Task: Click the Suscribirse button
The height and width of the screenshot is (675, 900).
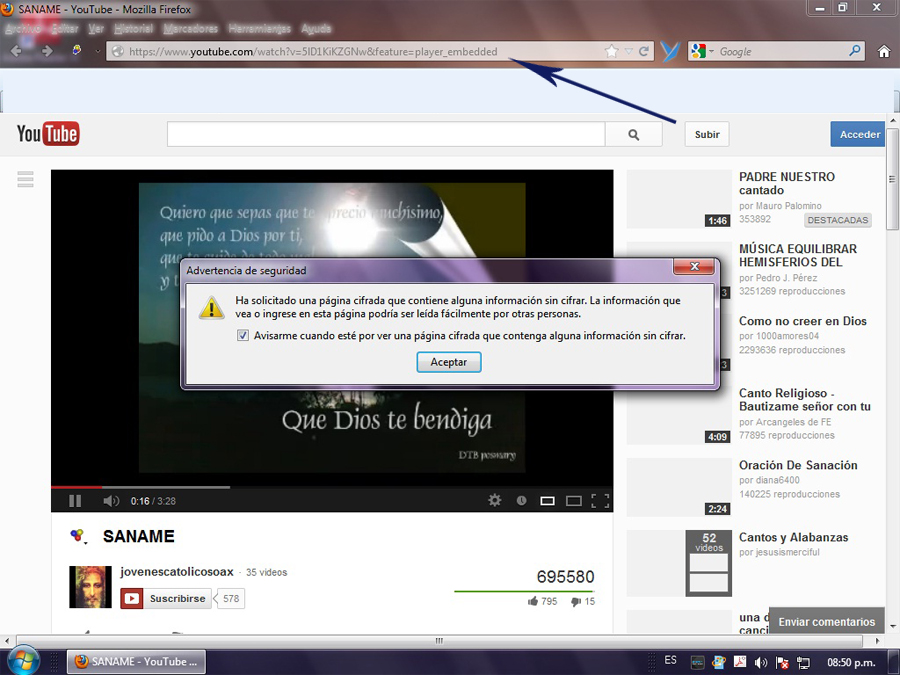Action: coord(166,599)
